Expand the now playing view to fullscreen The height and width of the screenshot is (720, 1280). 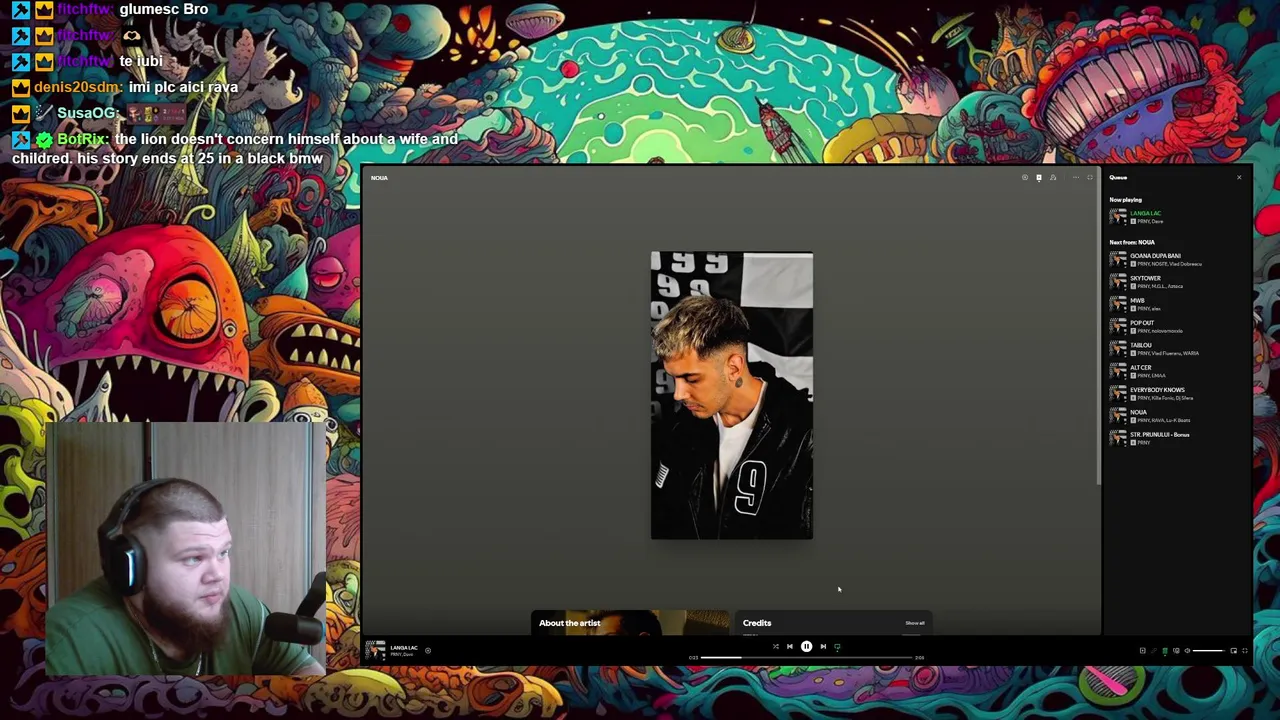point(1090,178)
